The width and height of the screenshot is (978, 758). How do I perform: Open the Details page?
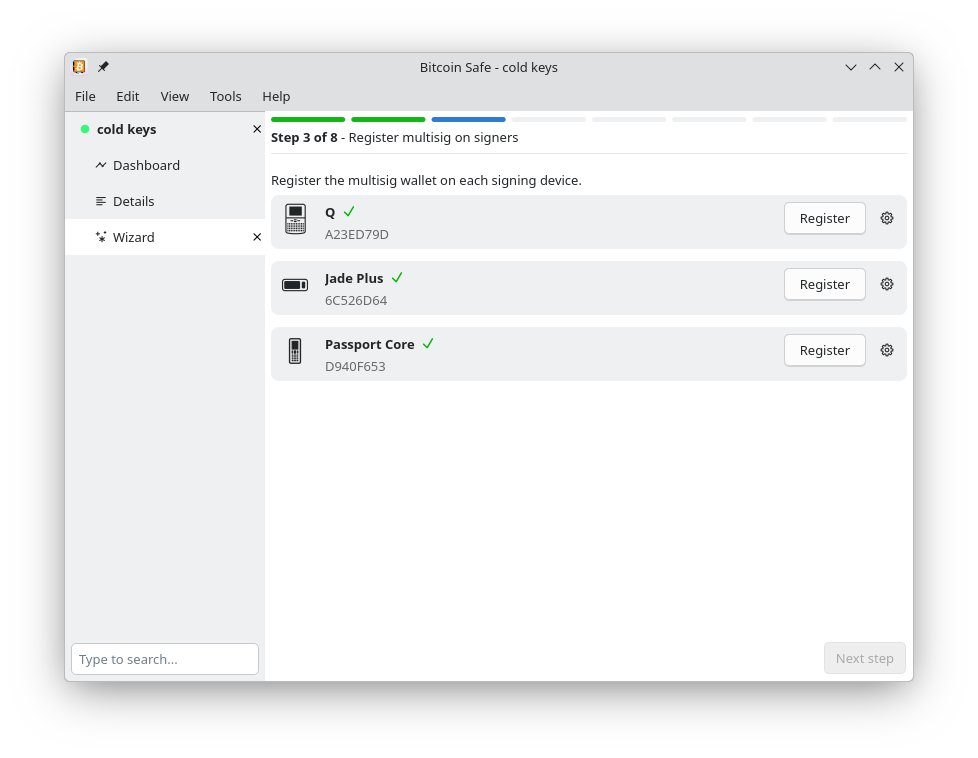(x=165, y=201)
